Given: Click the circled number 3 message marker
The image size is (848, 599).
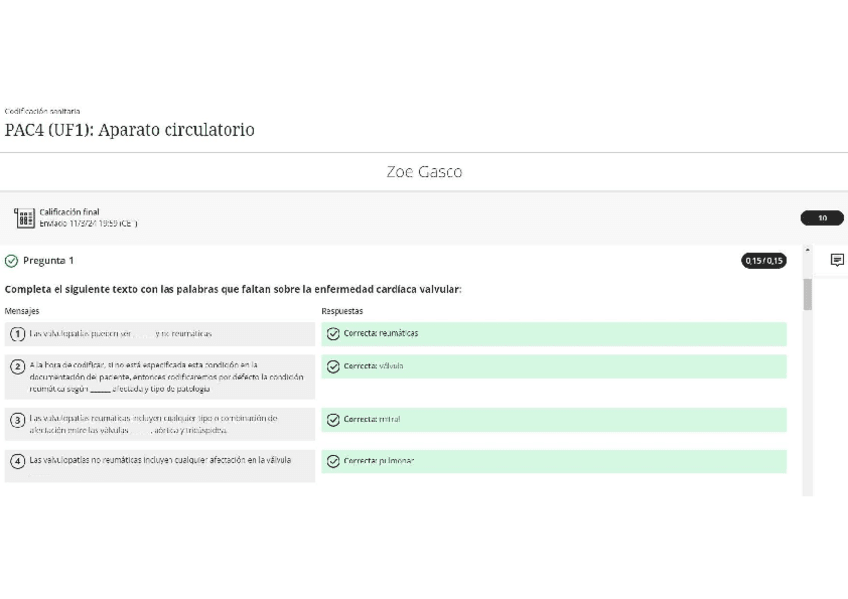Looking at the screenshot, I should click(x=18, y=421).
